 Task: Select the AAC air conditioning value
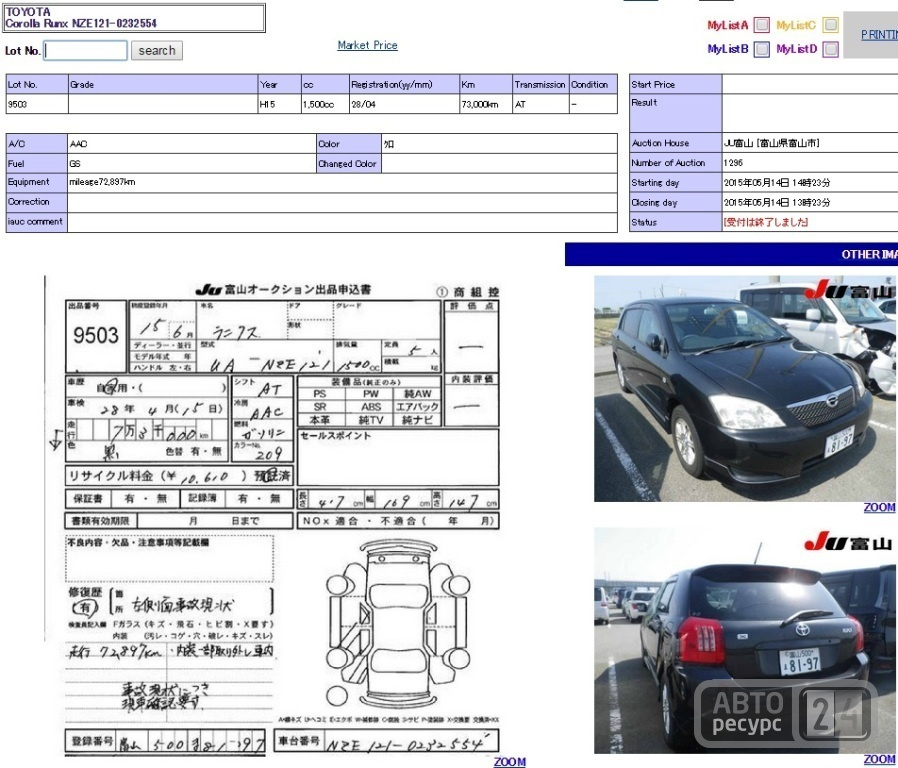pyautogui.click(x=78, y=144)
